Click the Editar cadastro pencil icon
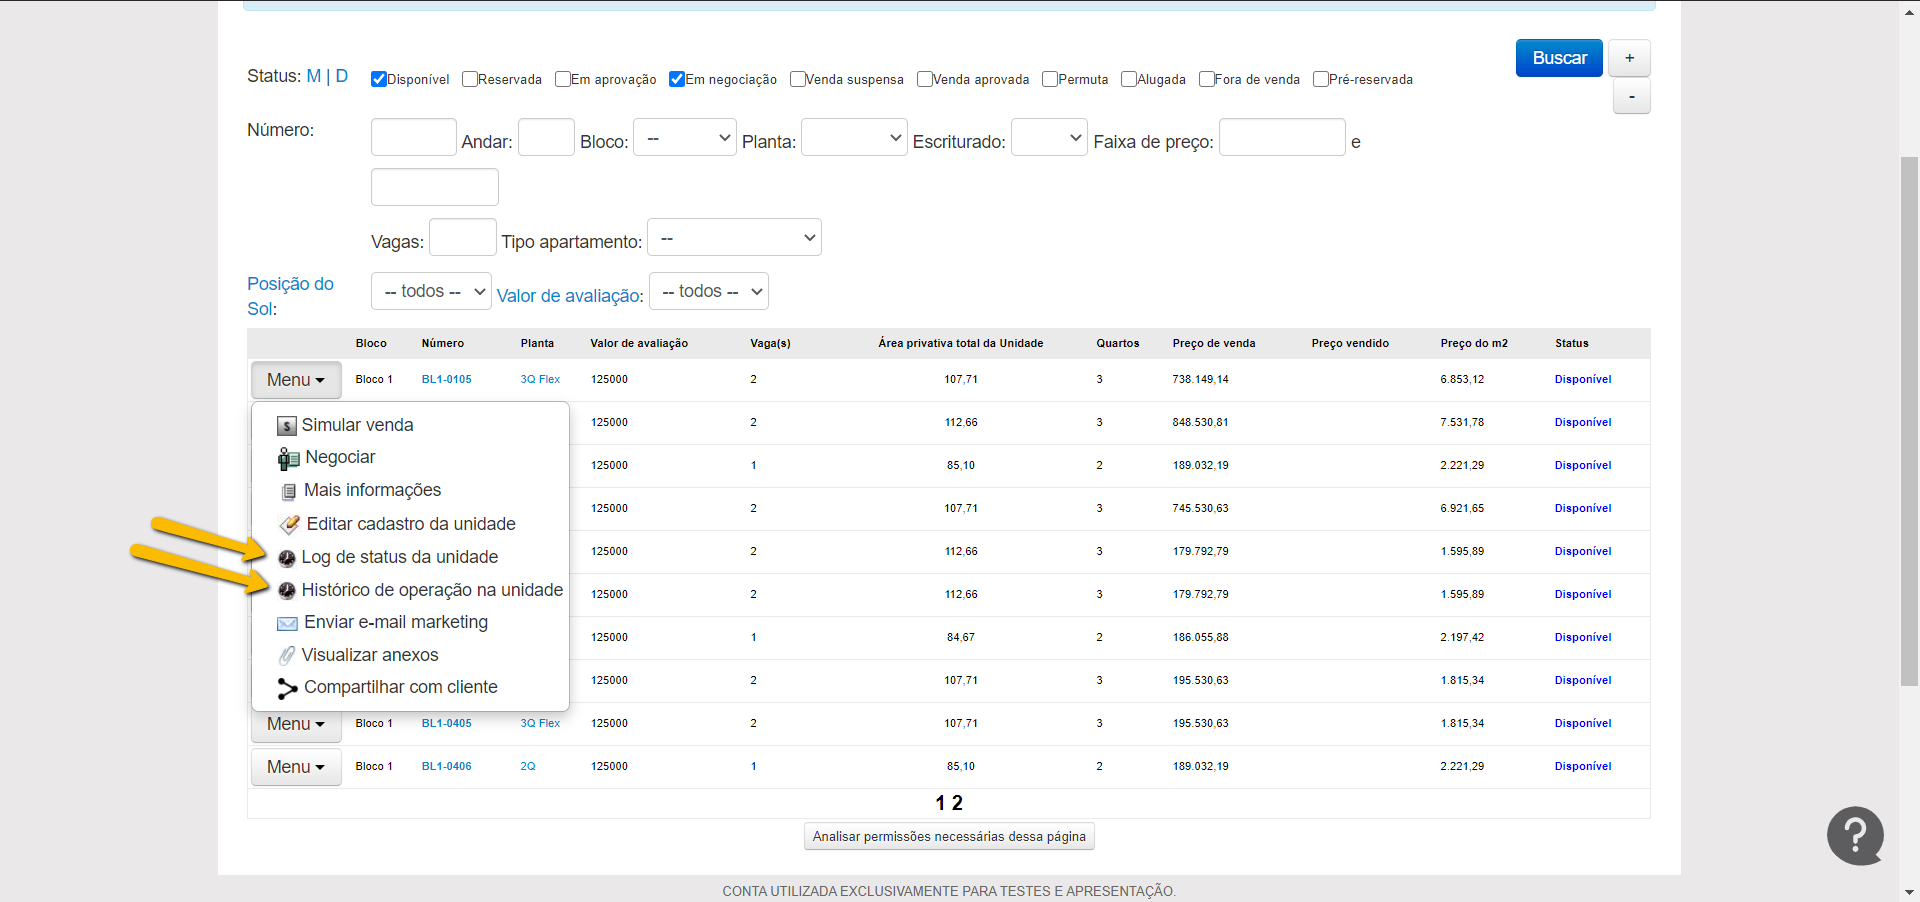Viewport: 1920px width, 902px height. [289, 525]
